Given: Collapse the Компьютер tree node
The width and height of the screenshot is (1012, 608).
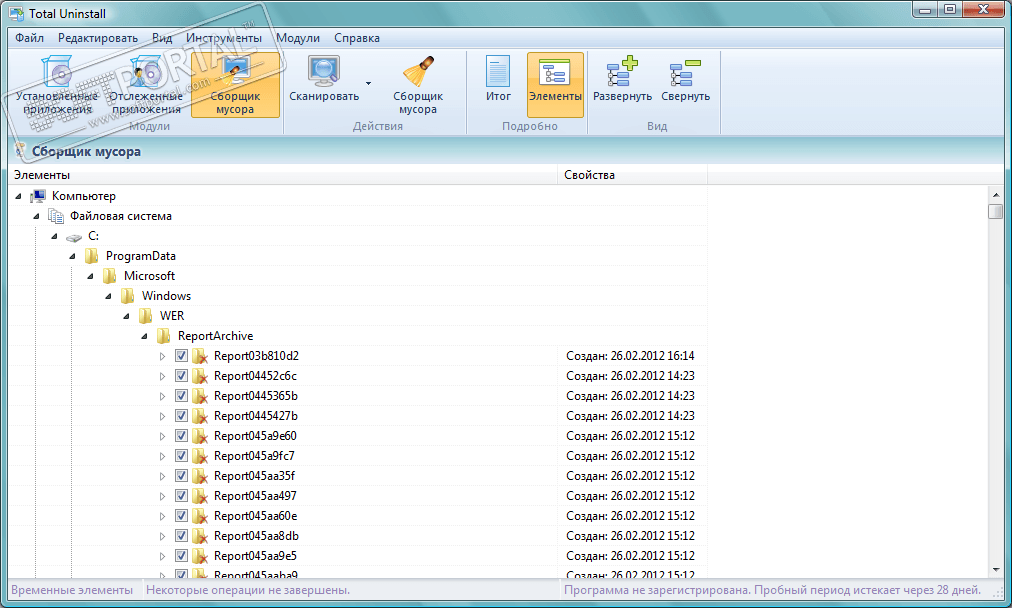Looking at the screenshot, I should coord(18,196).
